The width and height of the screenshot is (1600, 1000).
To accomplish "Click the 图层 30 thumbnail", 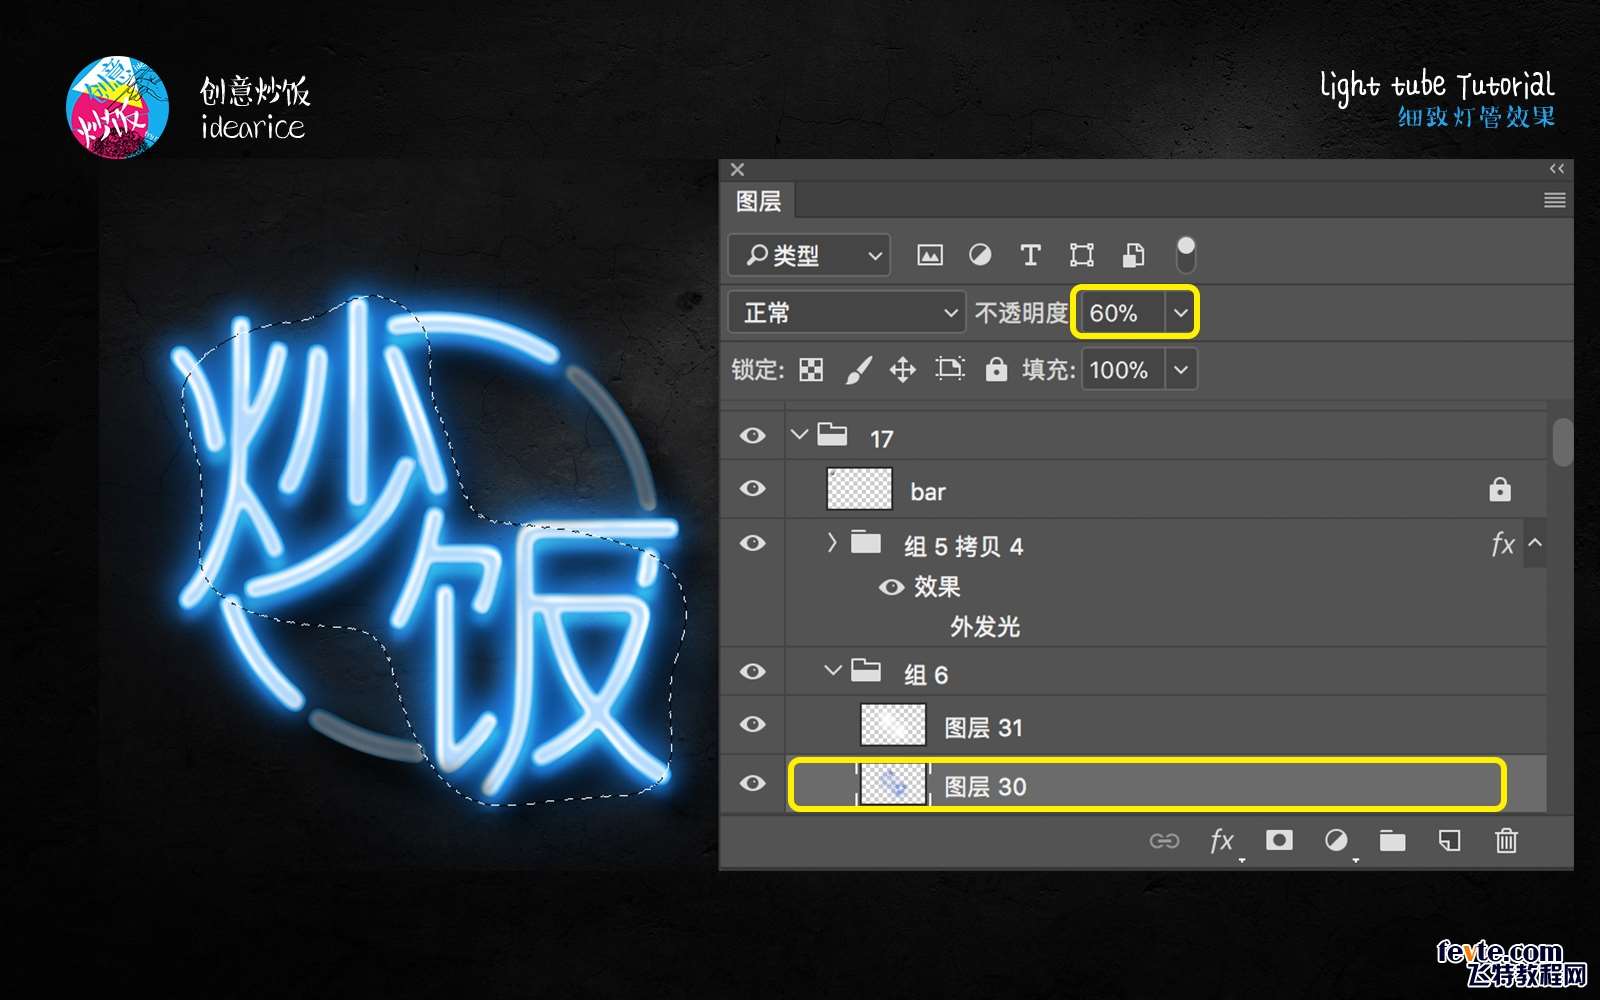I will click(x=893, y=784).
